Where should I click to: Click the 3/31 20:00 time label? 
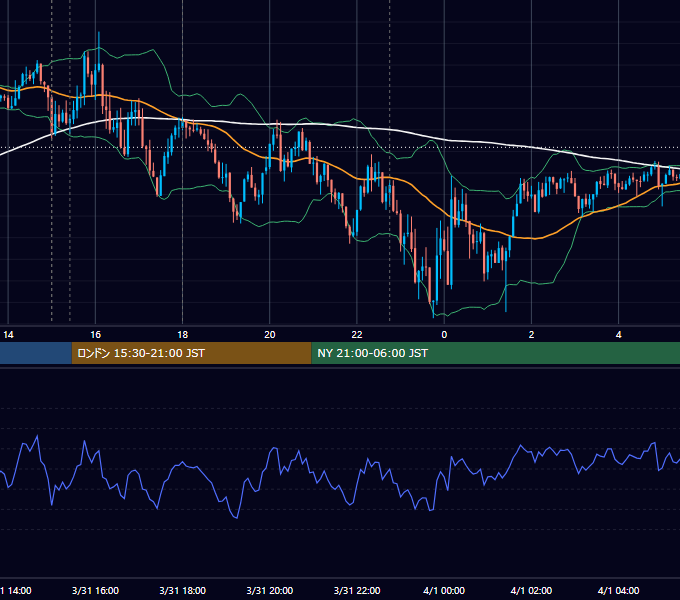[270, 590]
